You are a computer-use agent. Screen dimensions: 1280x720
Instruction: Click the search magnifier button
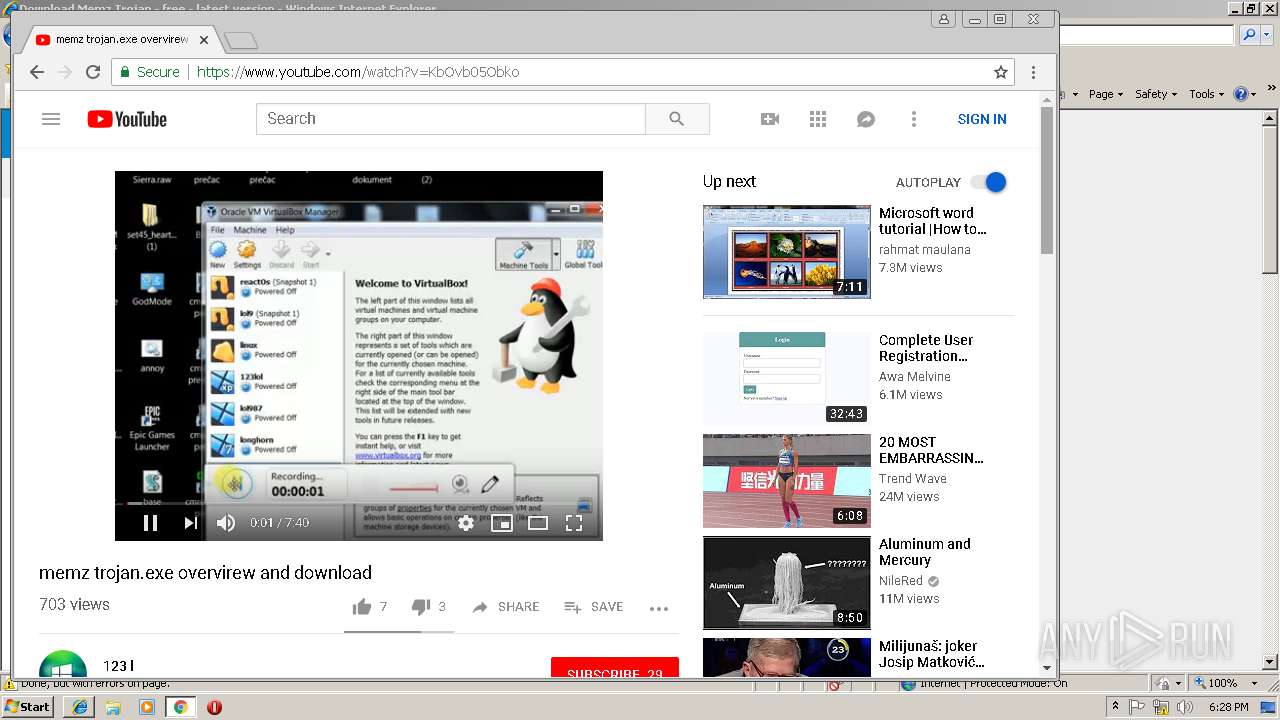[x=677, y=119]
